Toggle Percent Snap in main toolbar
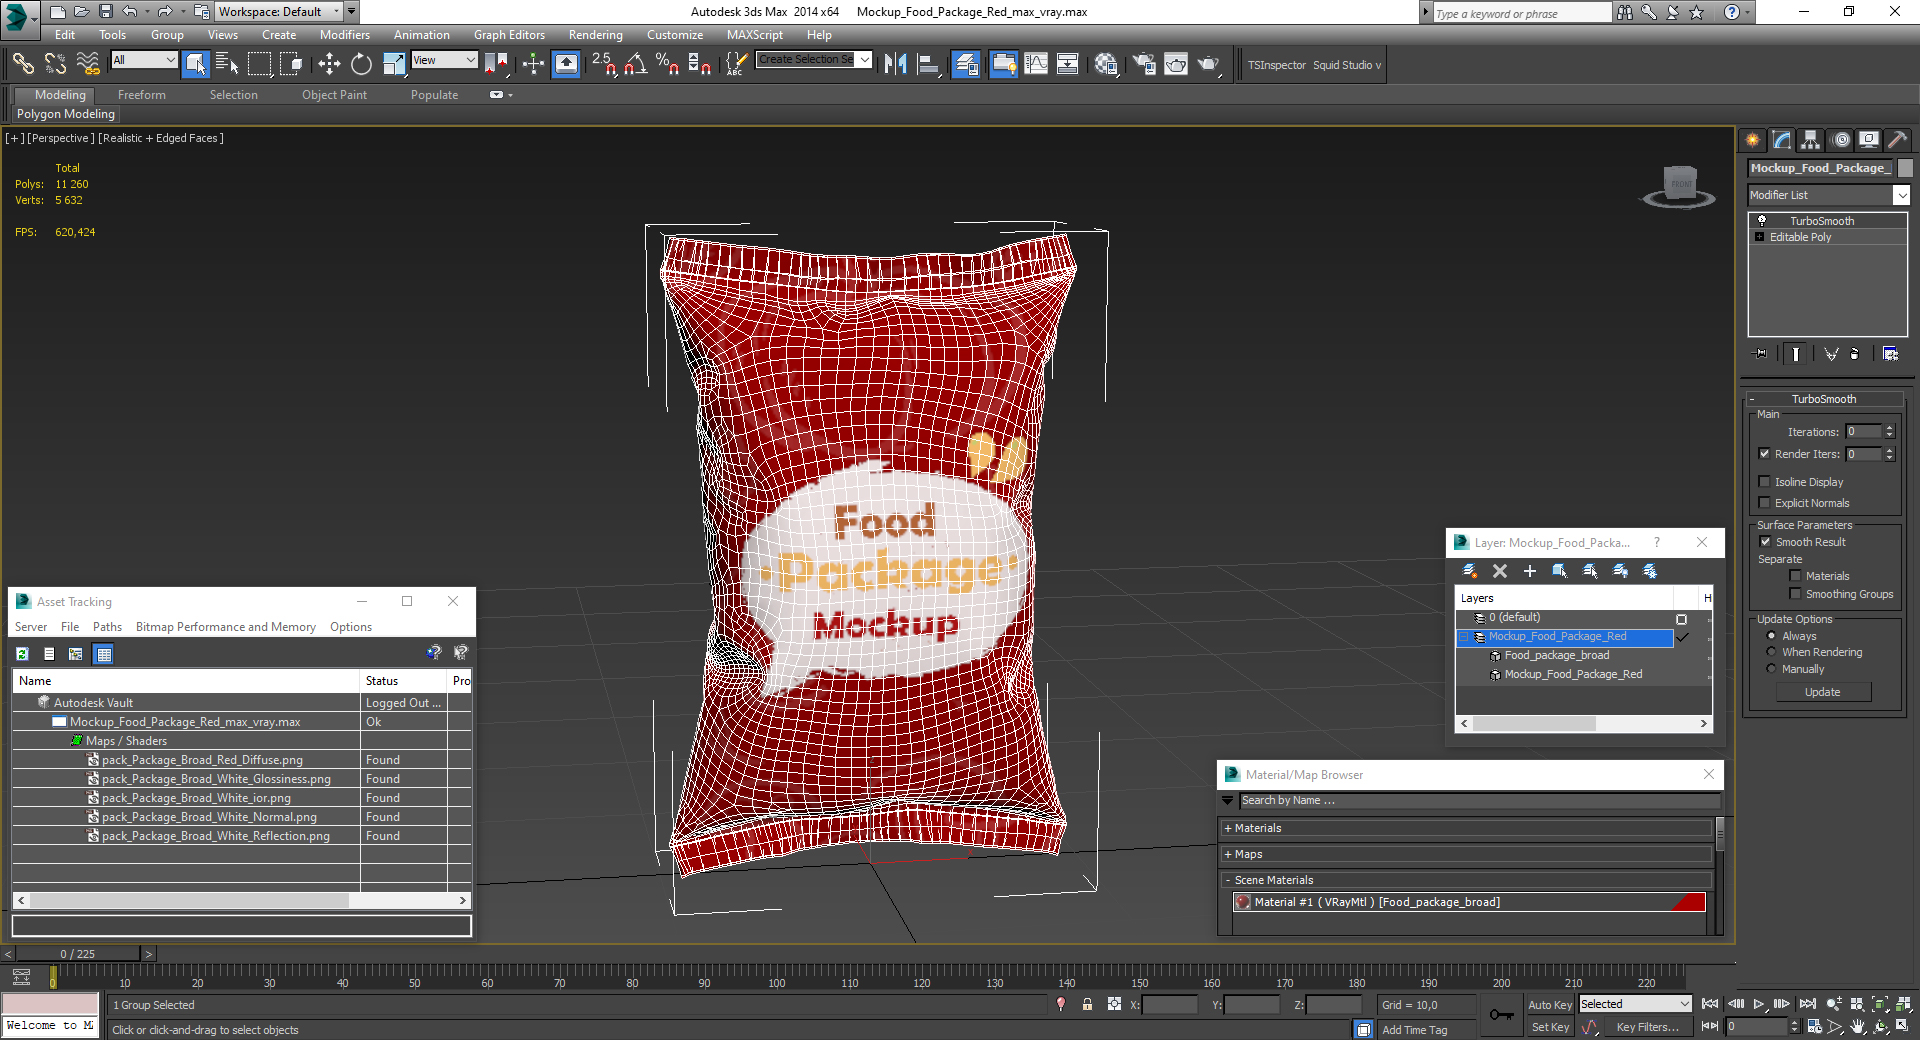1920x1040 pixels. [667, 65]
